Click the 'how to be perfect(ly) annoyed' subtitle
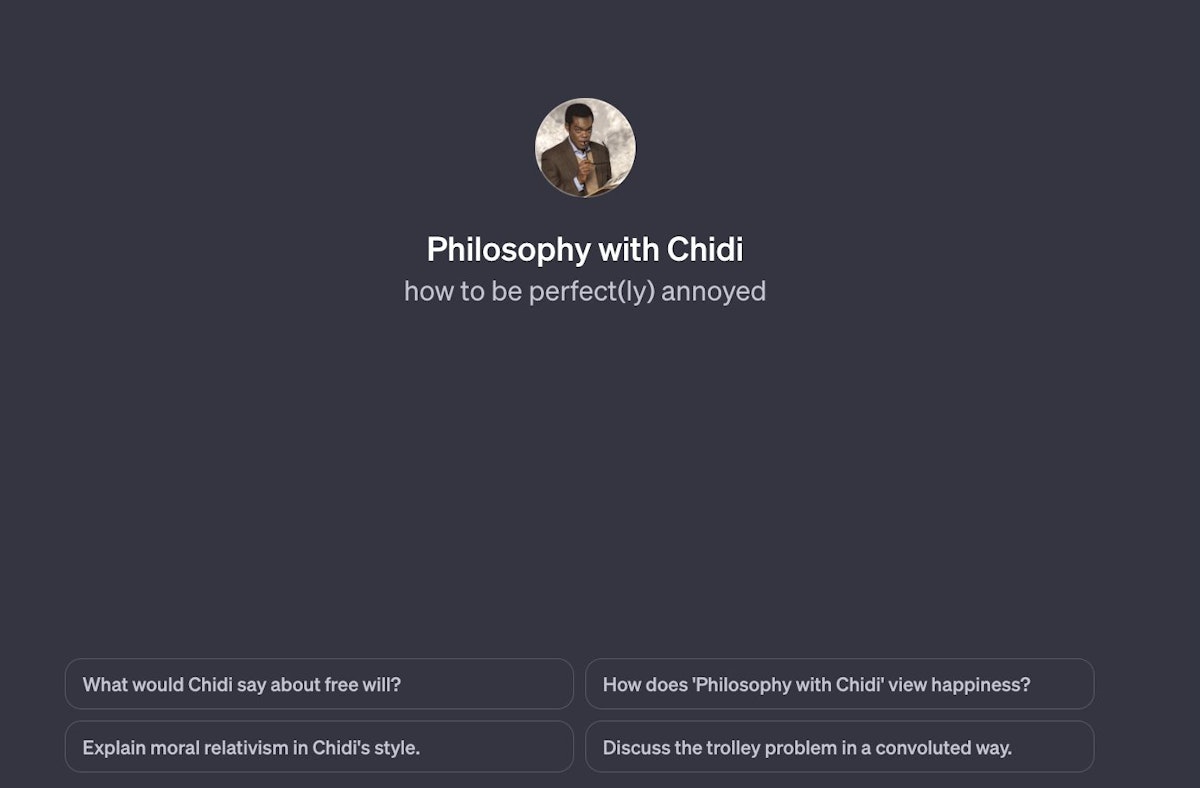 585,291
